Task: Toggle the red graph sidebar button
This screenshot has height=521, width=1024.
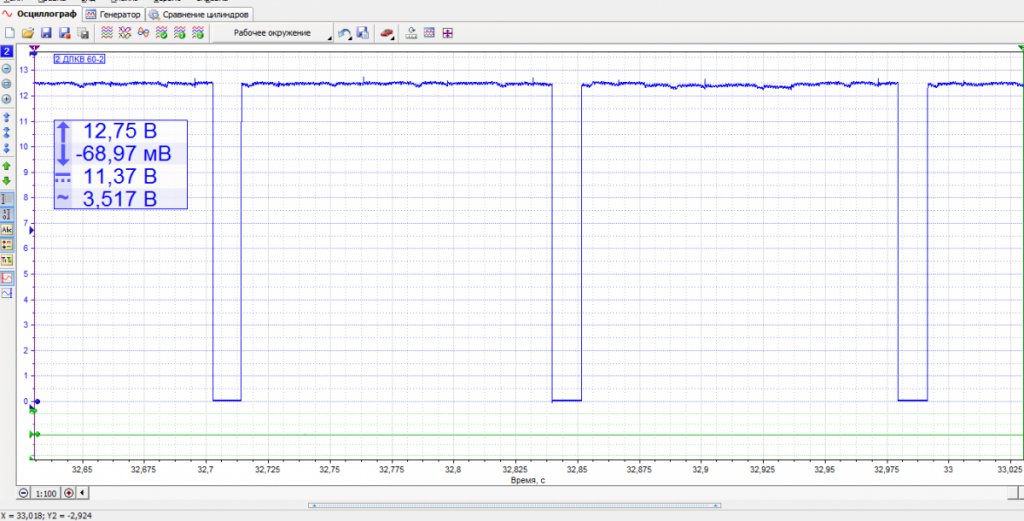Action: 7,278
